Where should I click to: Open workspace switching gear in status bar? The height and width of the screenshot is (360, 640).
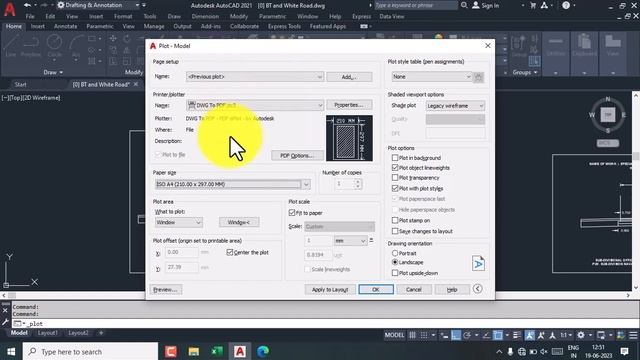coord(580,335)
